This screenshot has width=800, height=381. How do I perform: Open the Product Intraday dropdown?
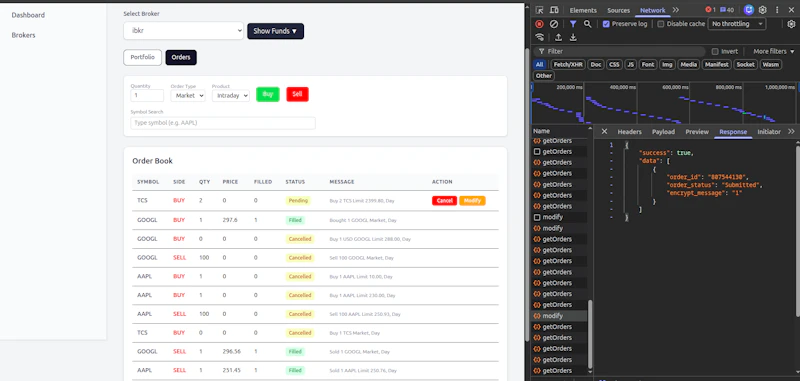pos(231,95)
